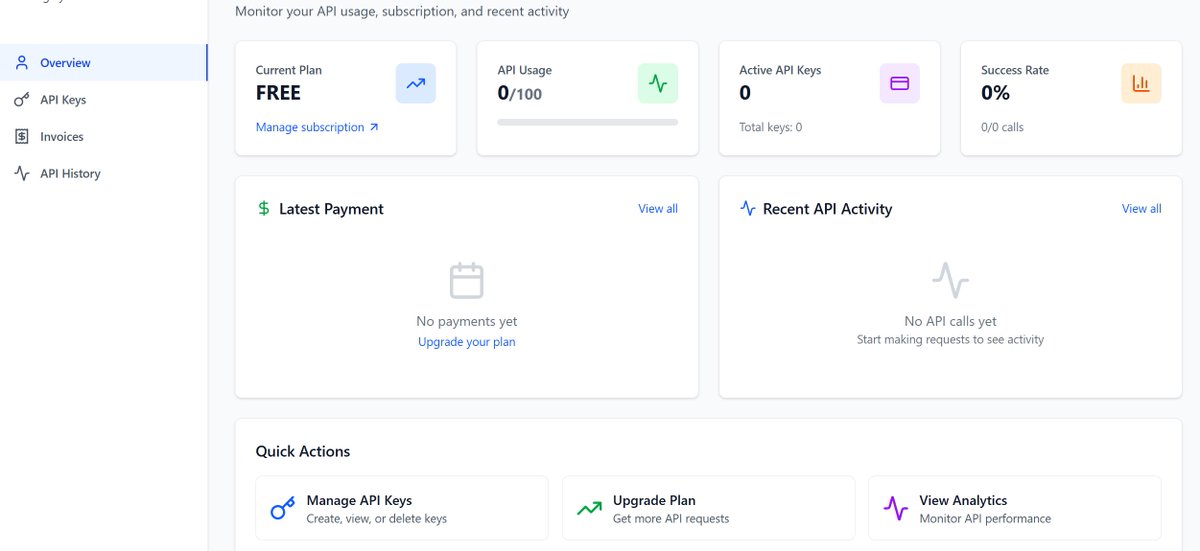Screen dimensions: 1200x551
Task: Click the blue trending icon on Current Plan card
Action: (416, 84)
